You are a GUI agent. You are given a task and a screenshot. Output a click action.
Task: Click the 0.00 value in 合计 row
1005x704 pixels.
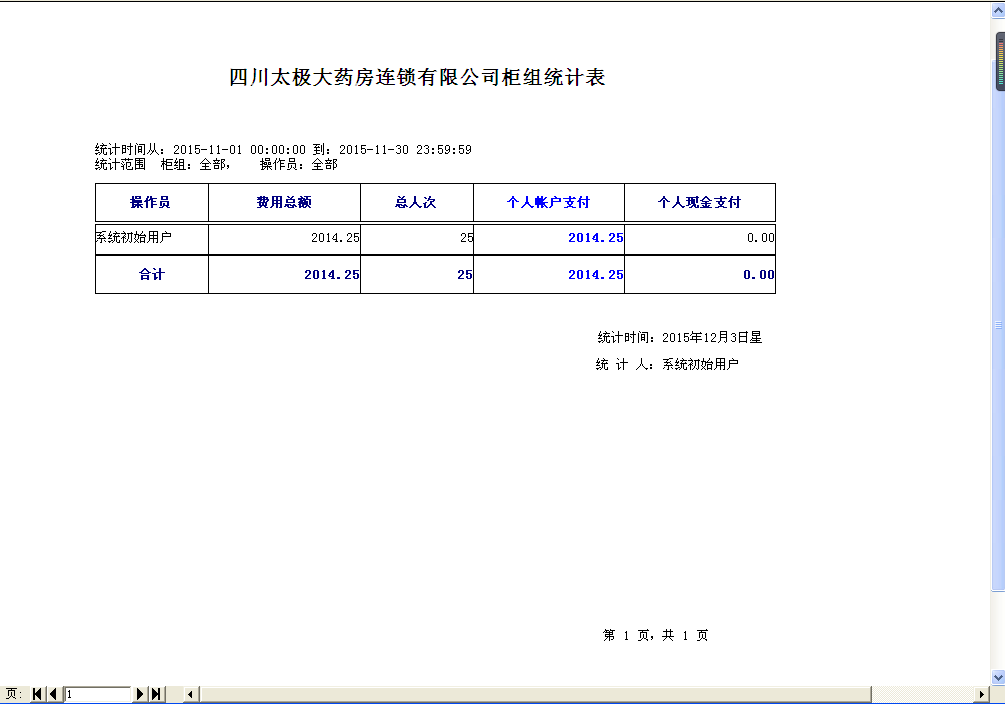pyautogui.click(x=759, y=275)
